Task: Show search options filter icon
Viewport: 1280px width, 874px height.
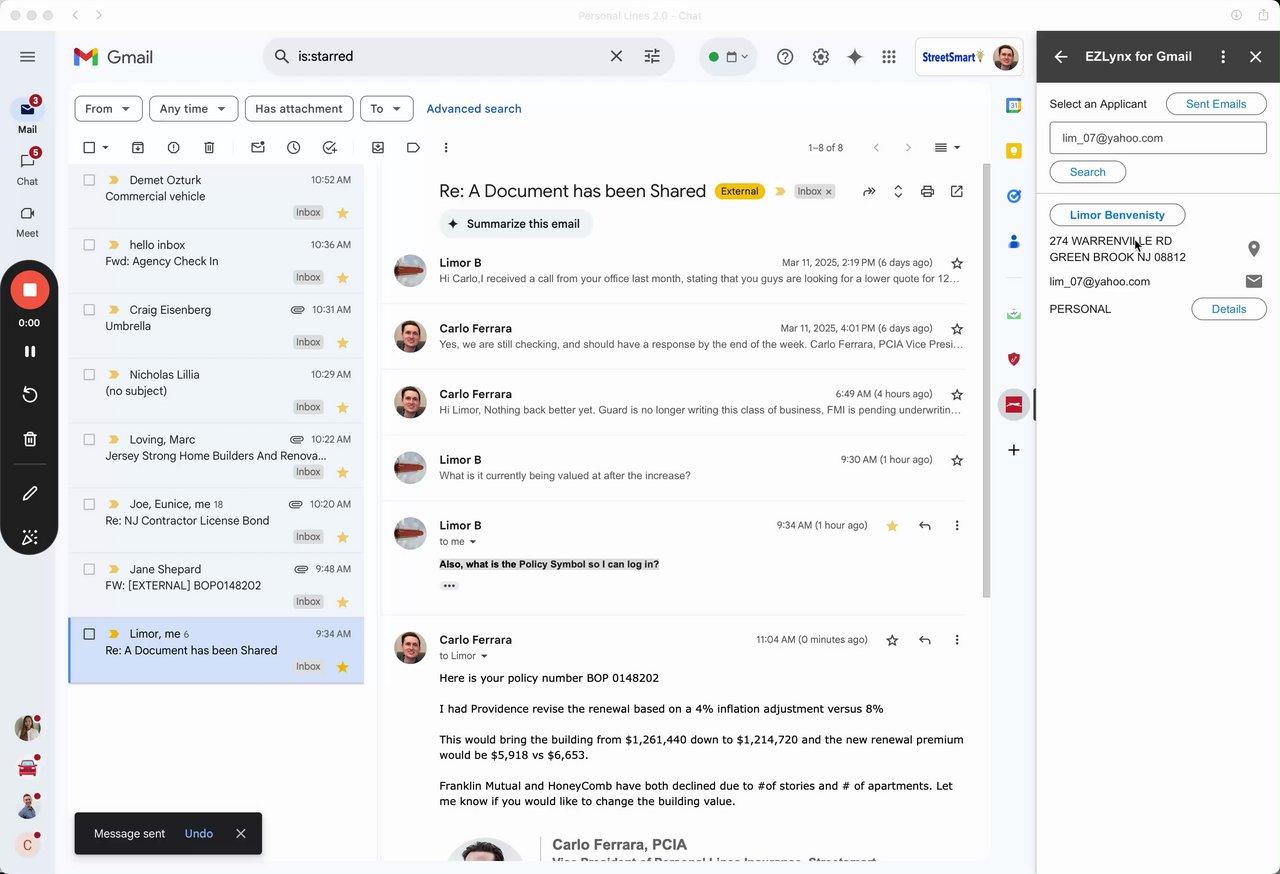Action: pyautogui.click(x=652, y=57)
